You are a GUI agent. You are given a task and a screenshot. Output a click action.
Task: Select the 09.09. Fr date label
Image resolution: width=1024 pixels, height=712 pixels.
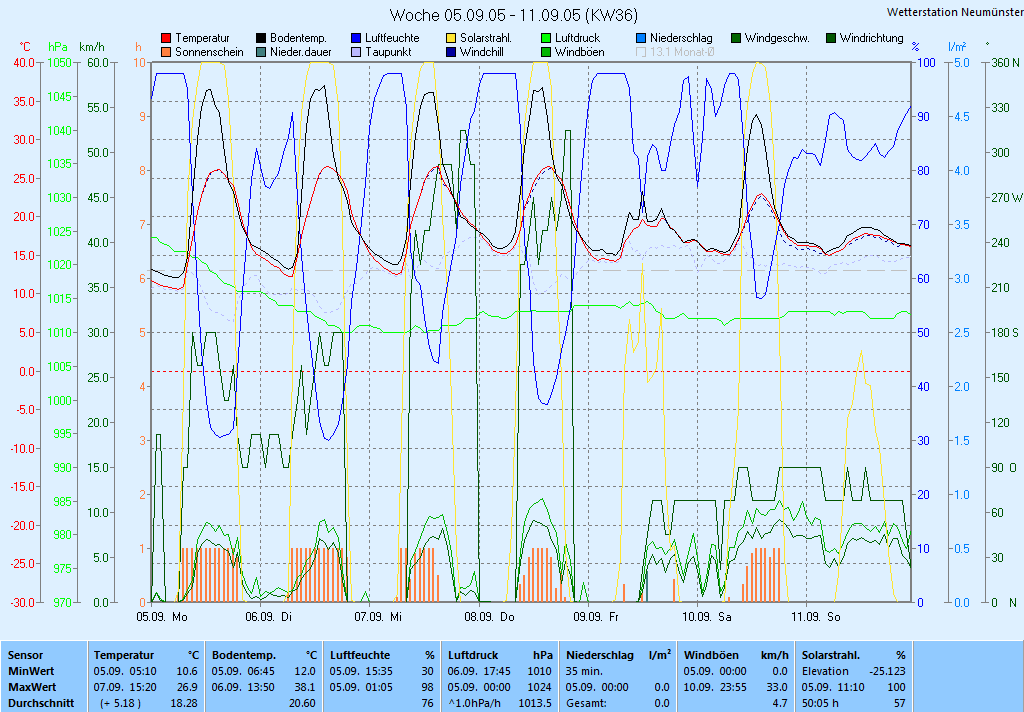[x=596, y=617]
